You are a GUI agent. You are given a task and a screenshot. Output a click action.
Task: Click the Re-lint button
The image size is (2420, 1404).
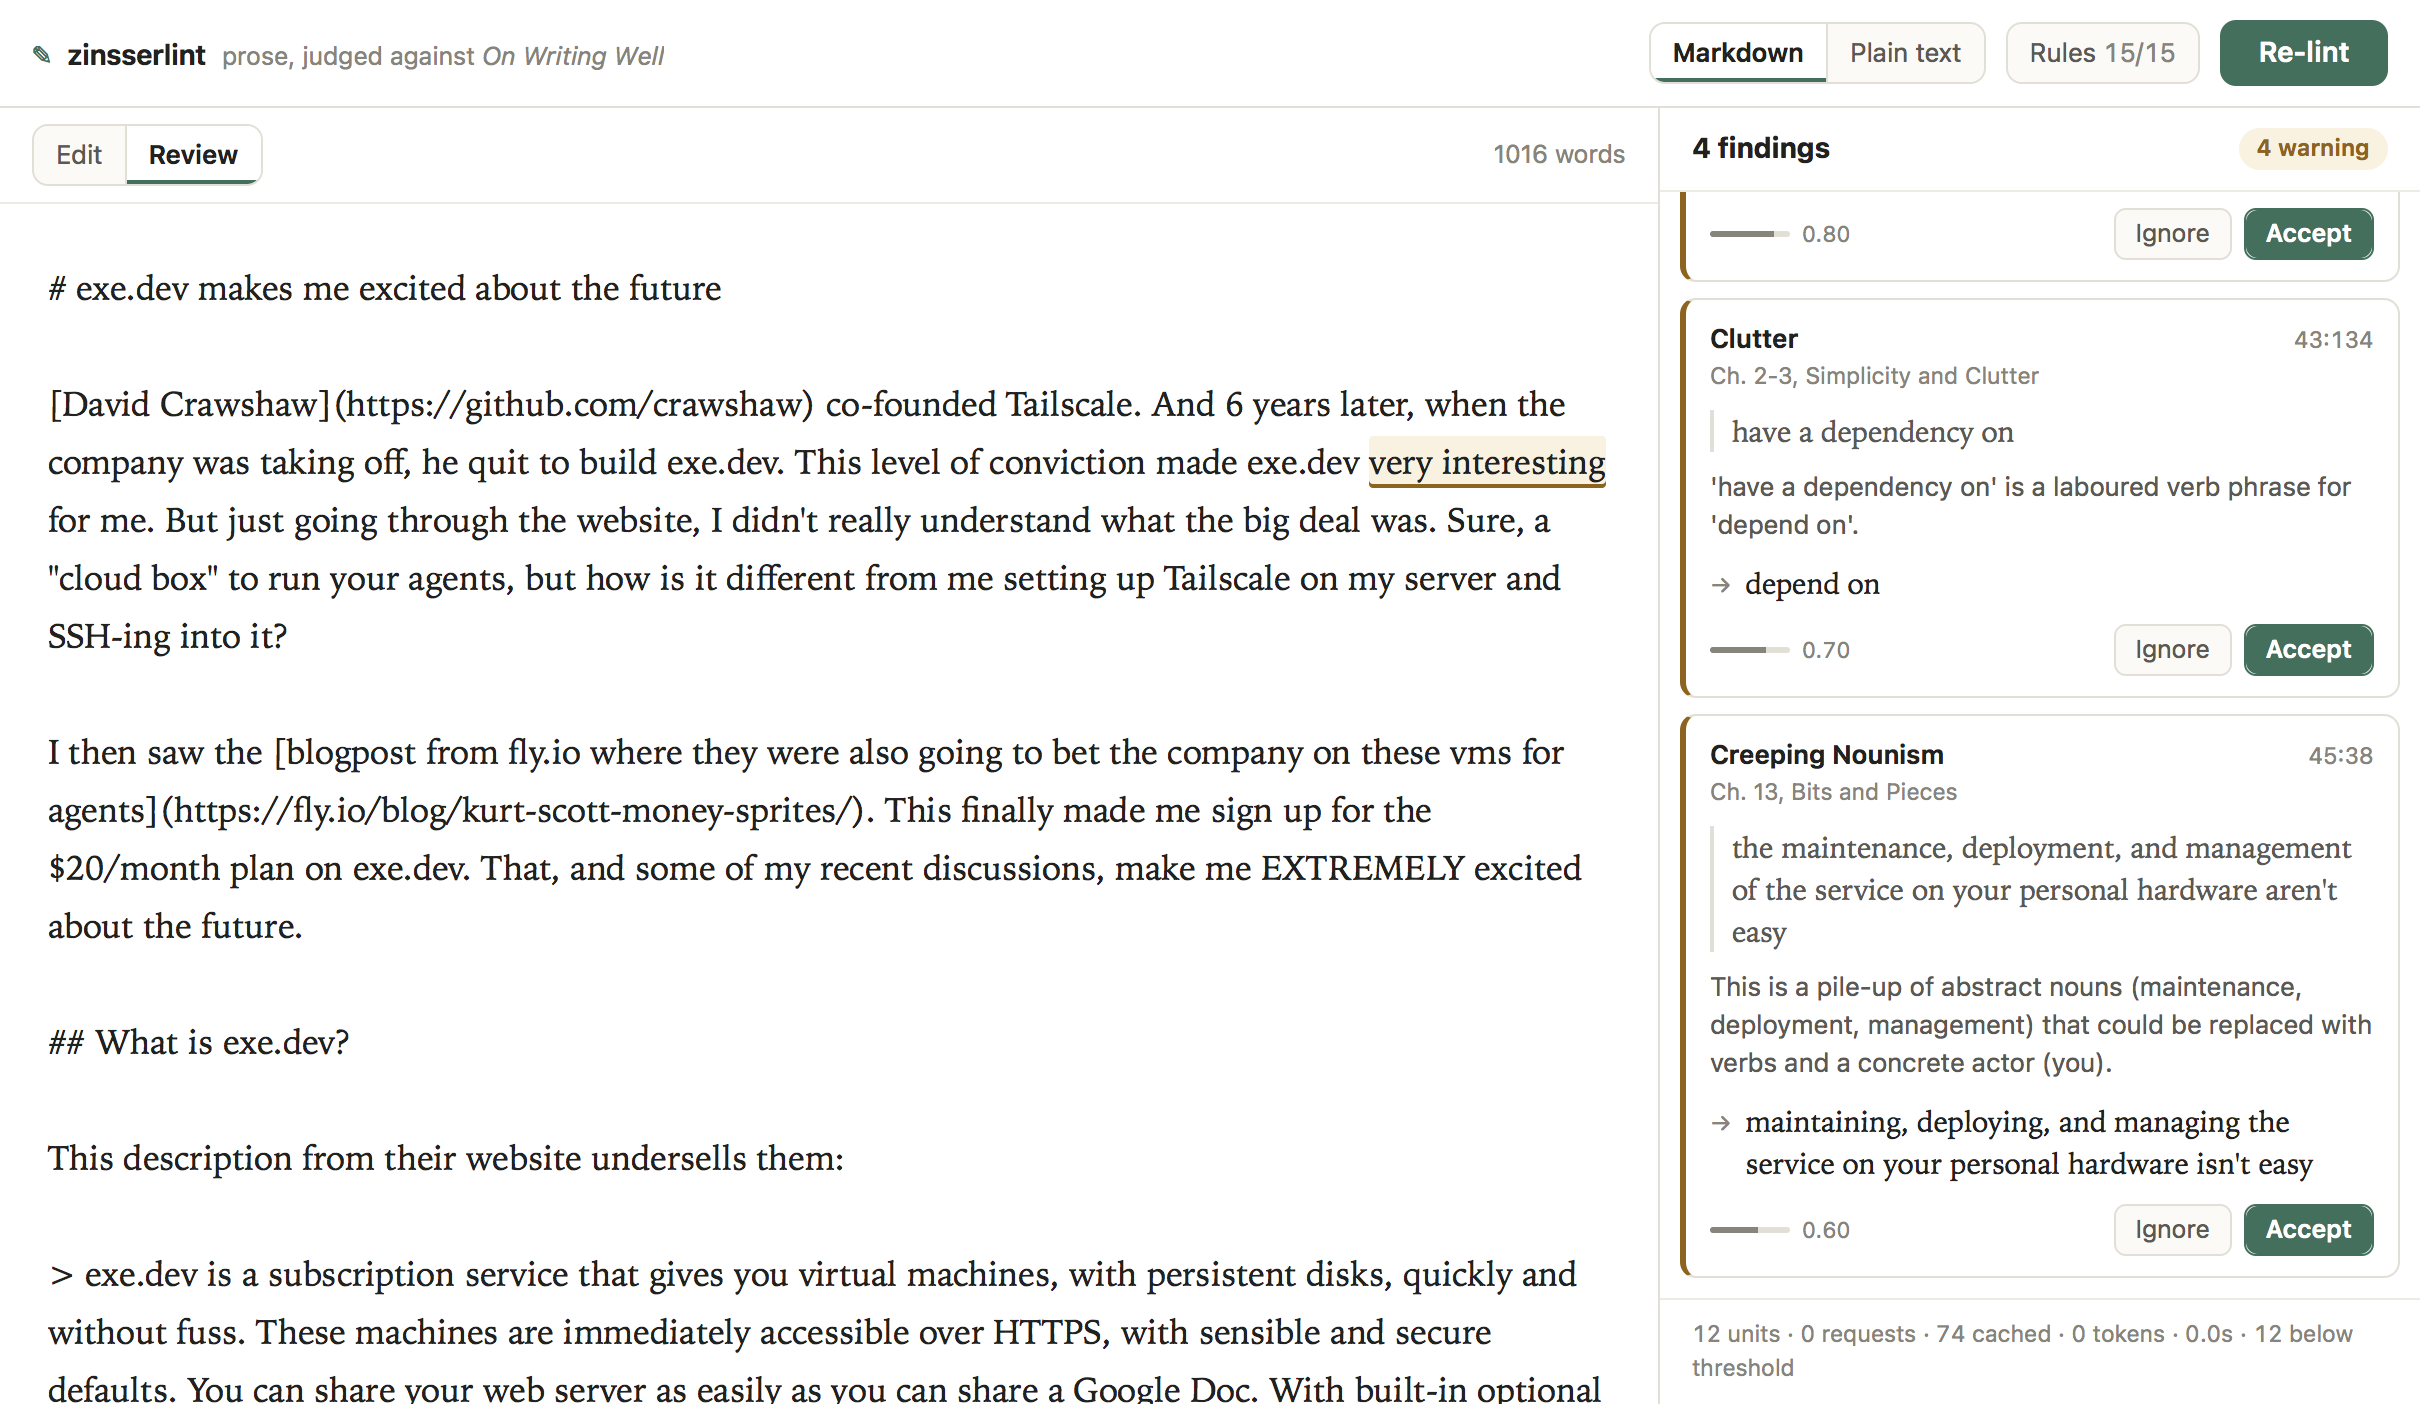click(x=2303, y=53)
